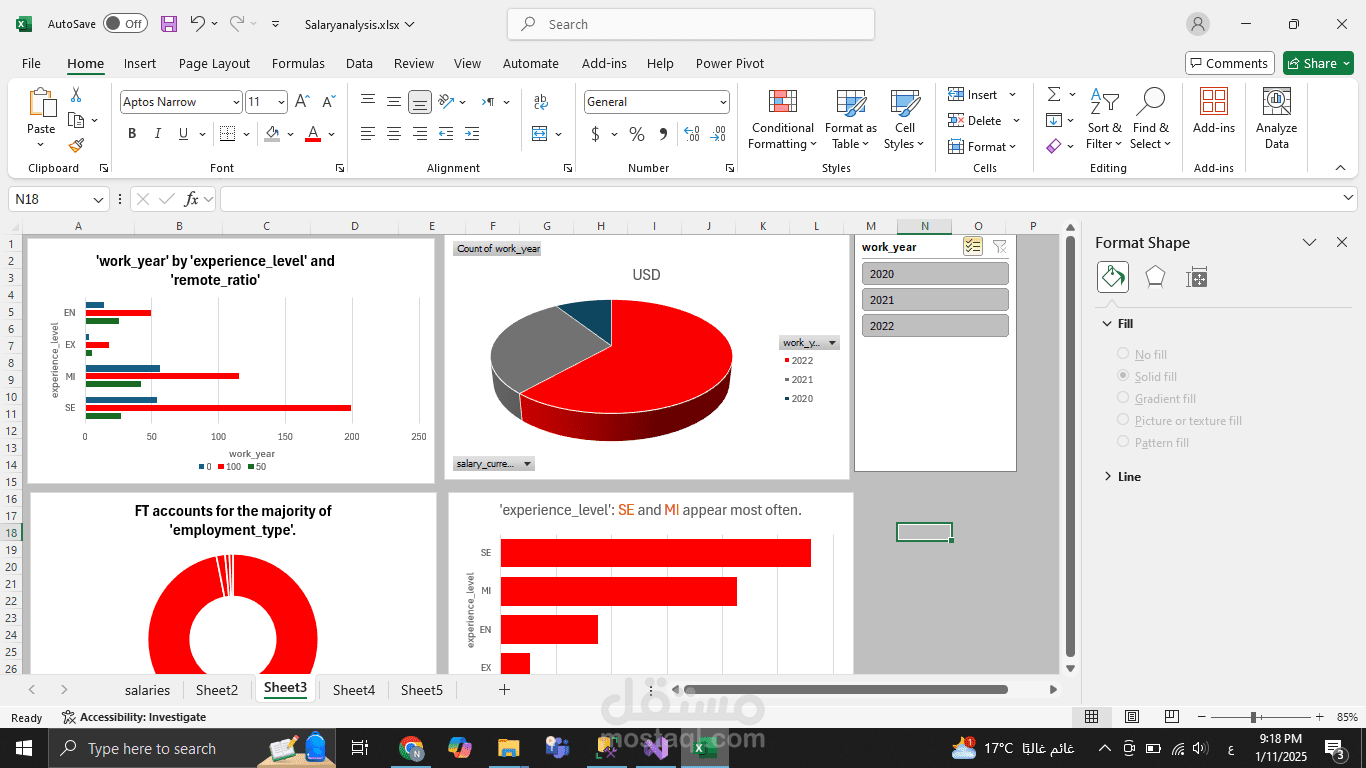Click the Comments button

pos(1230,63)
